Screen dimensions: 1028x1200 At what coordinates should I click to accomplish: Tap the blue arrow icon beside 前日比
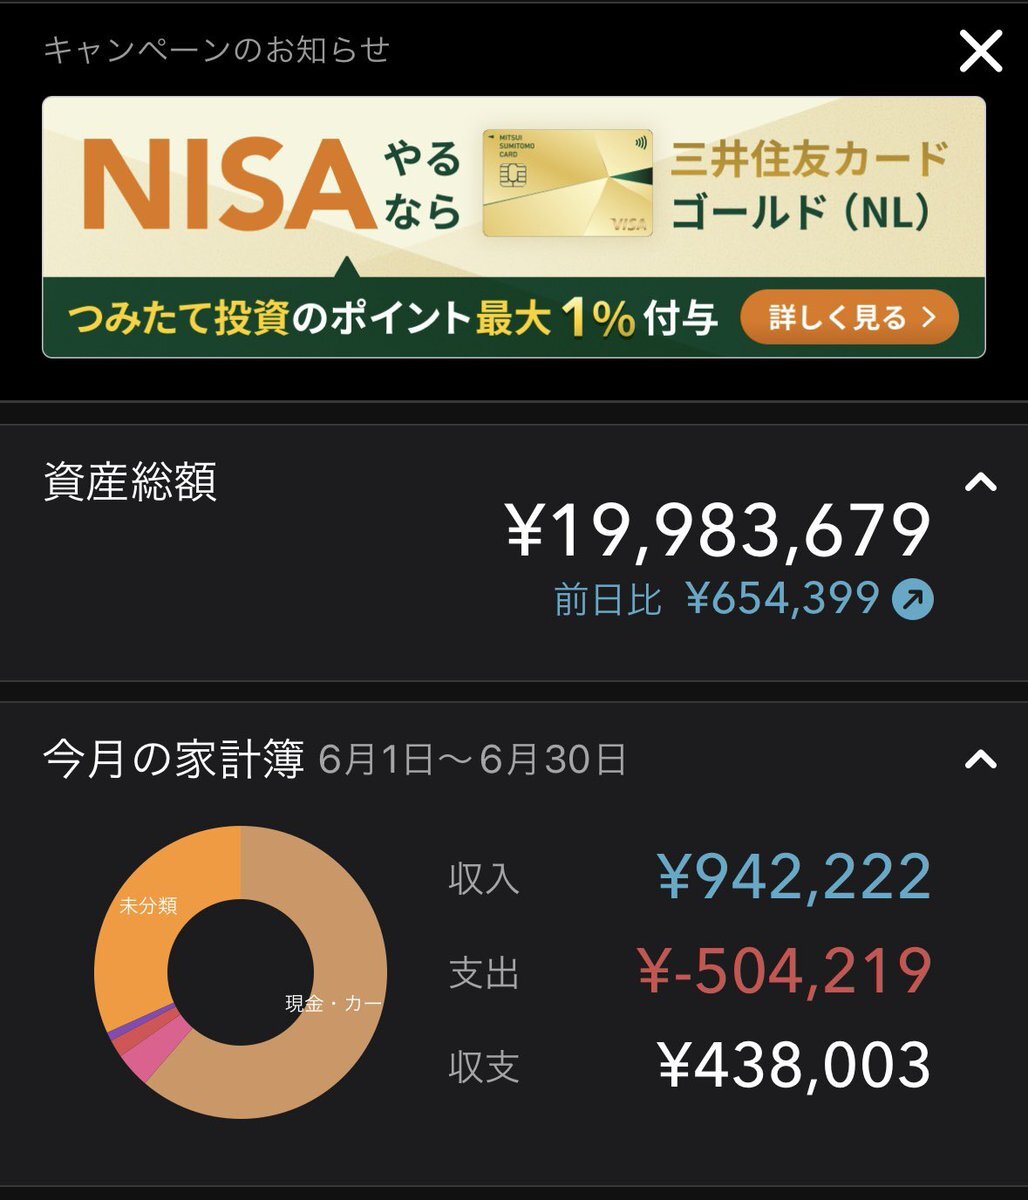pyautogui.click(x=912, y=600)
